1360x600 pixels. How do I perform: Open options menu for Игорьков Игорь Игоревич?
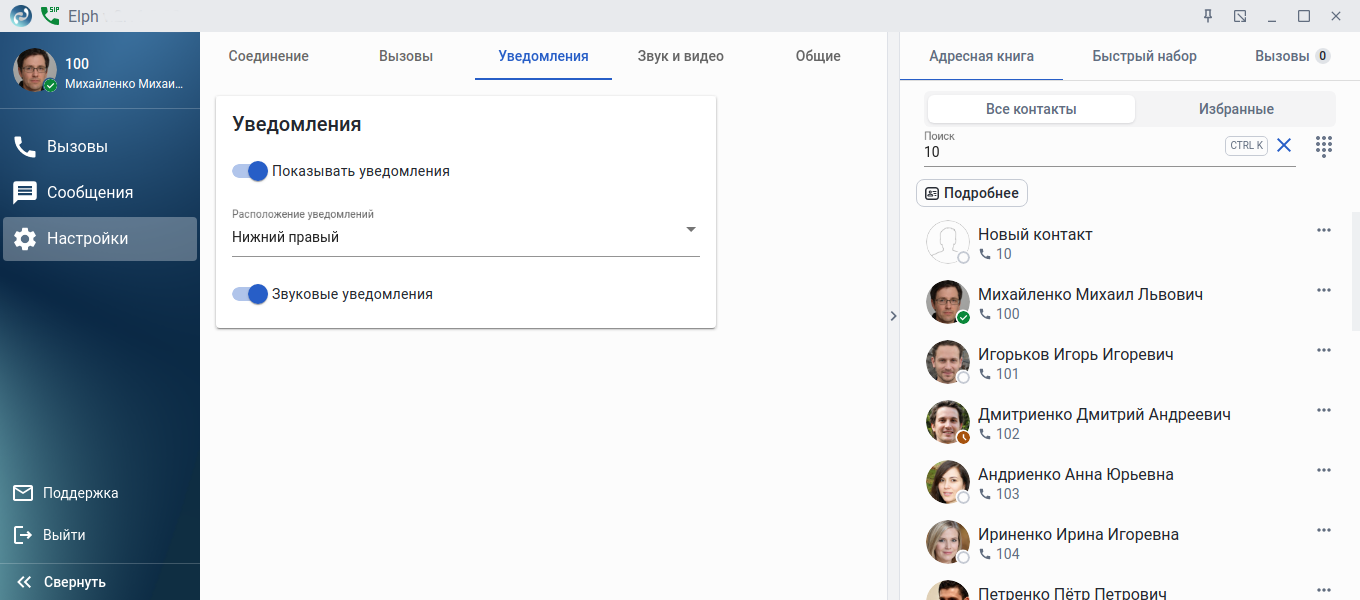tap(1324, 350)
